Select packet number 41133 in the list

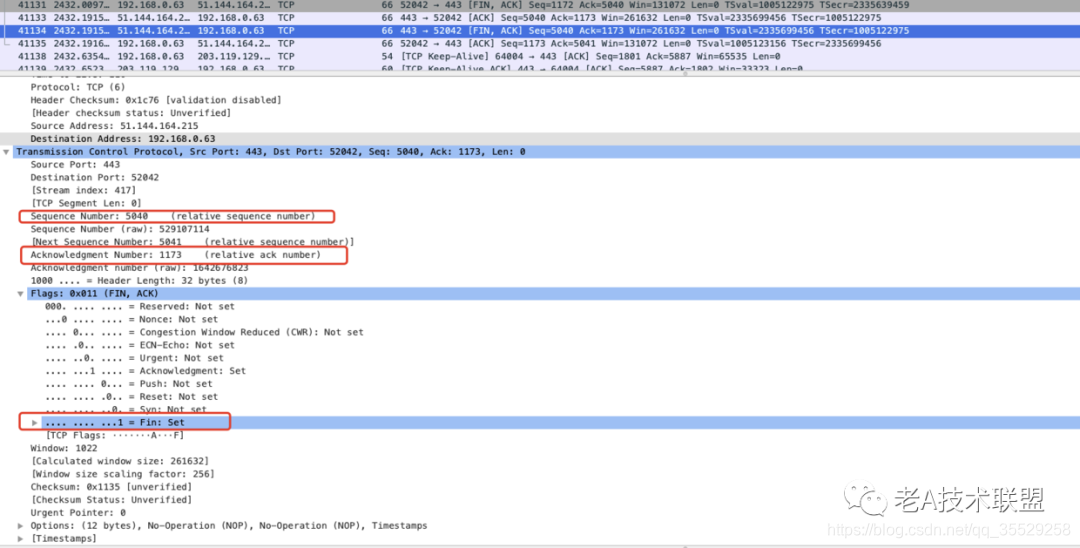pos(540,18)
